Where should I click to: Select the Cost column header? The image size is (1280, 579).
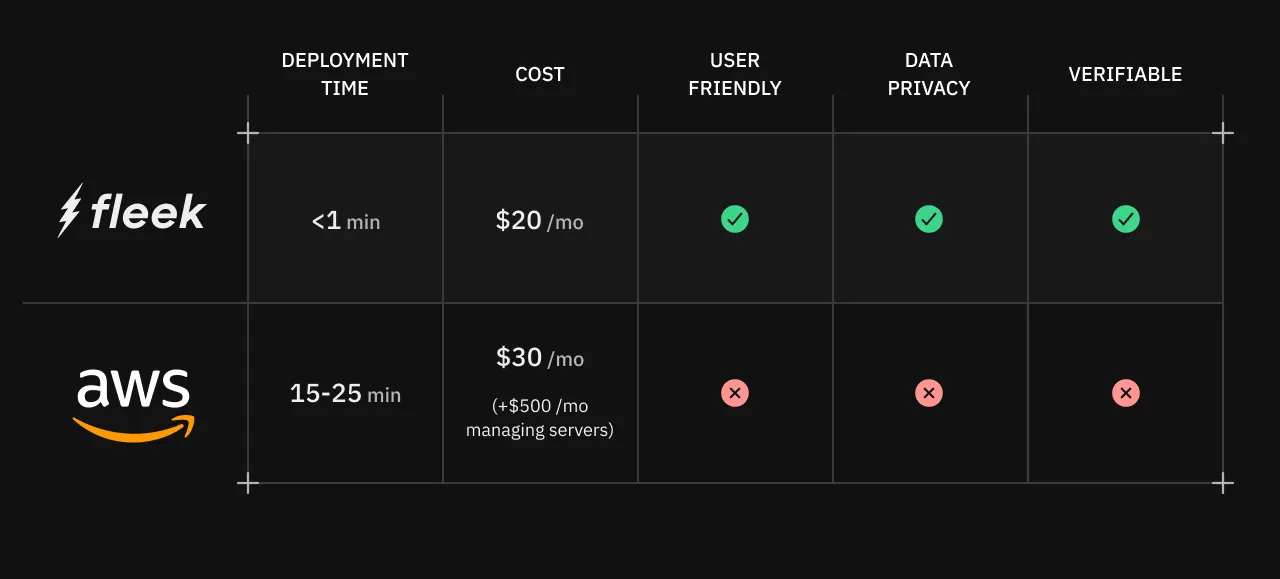pos(540,74)
